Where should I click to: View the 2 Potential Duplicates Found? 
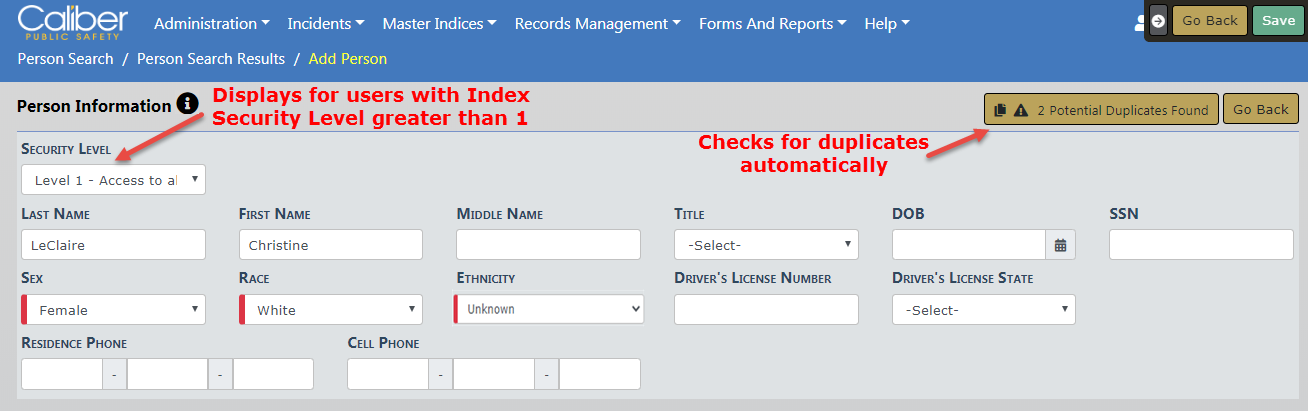tap(1101, 110)
